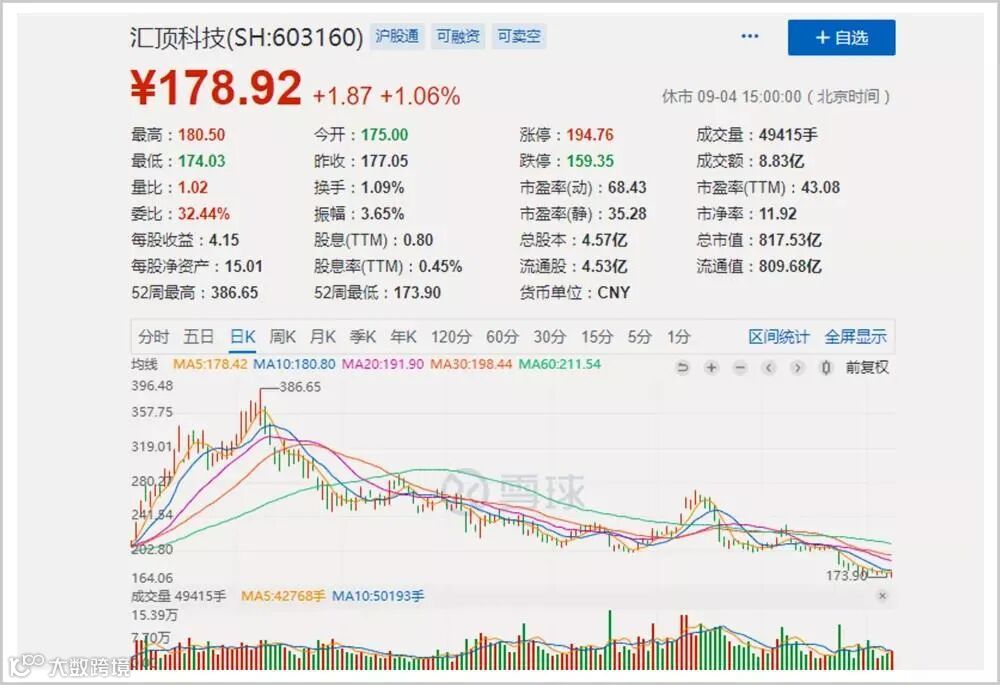Move chart left with the left chevron icon
This screenshot has height=685, width=1000.
[768, 367]
